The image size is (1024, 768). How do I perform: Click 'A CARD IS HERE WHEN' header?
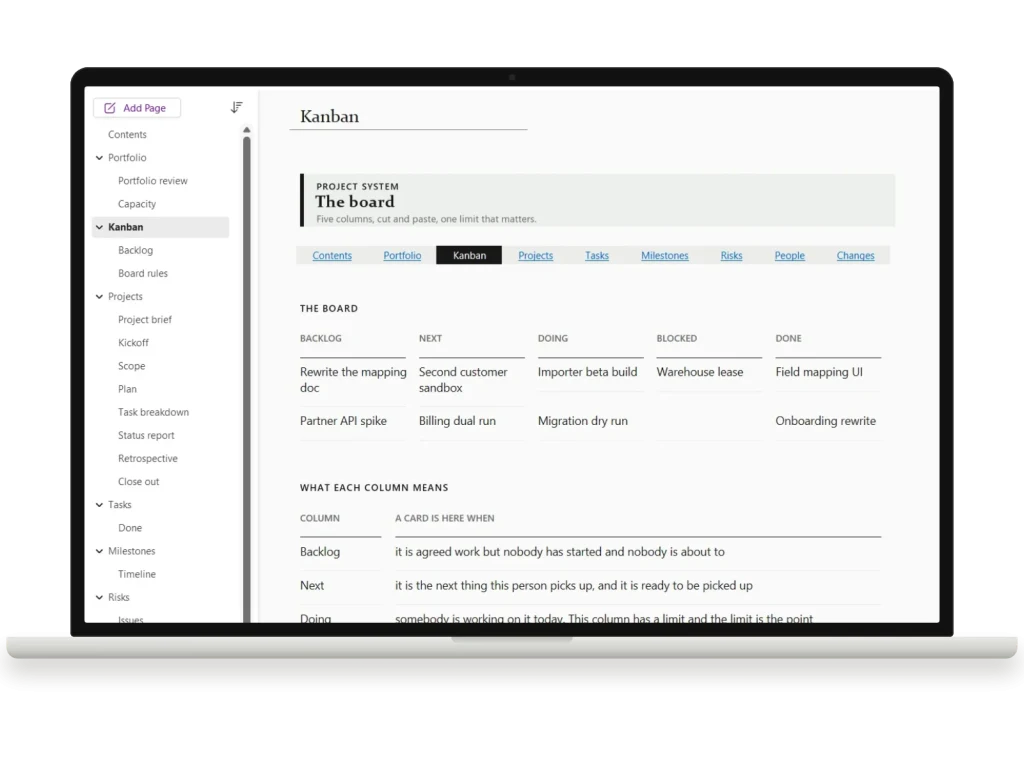(445, 519)
